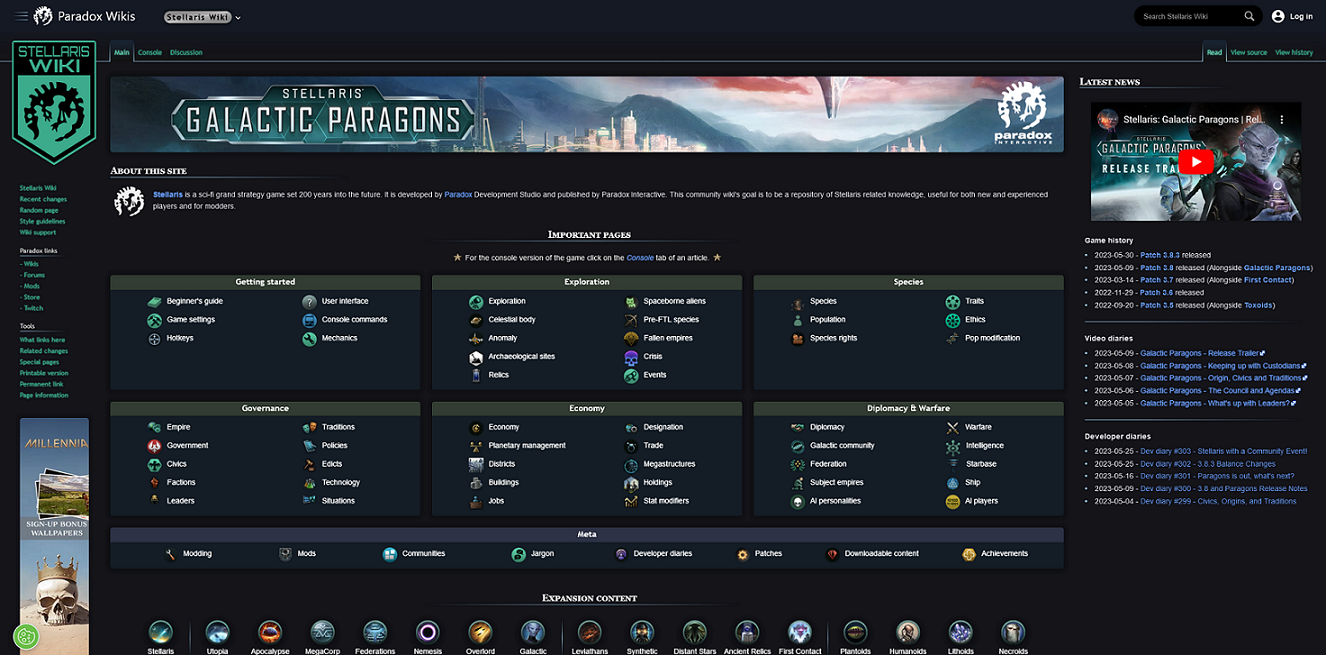
Task: Click the Nemesis expansion icon
Action: (427, 632)
